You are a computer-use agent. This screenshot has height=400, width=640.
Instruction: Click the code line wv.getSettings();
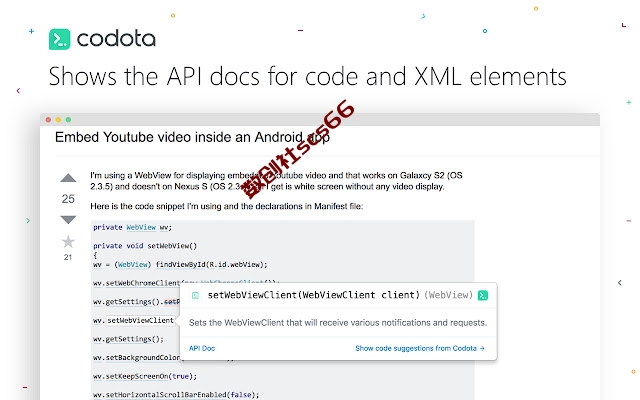pos(128,339)
